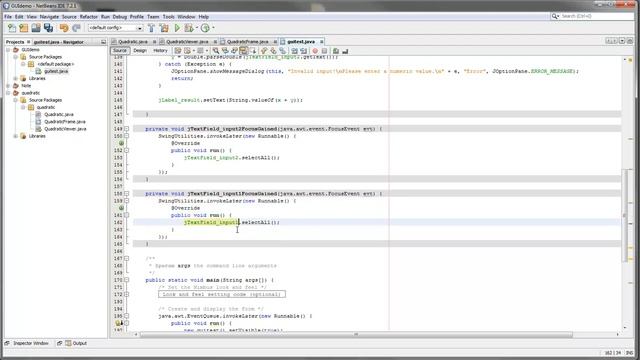640x360 pixels.
Task: Click the Toggle Highlight Search editor icon
Action: pos(243,51)
